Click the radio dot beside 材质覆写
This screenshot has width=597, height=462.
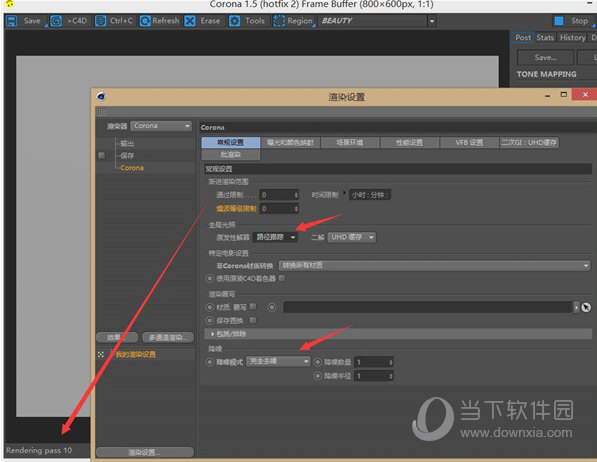pyautogui.click(x=210, y=307)
